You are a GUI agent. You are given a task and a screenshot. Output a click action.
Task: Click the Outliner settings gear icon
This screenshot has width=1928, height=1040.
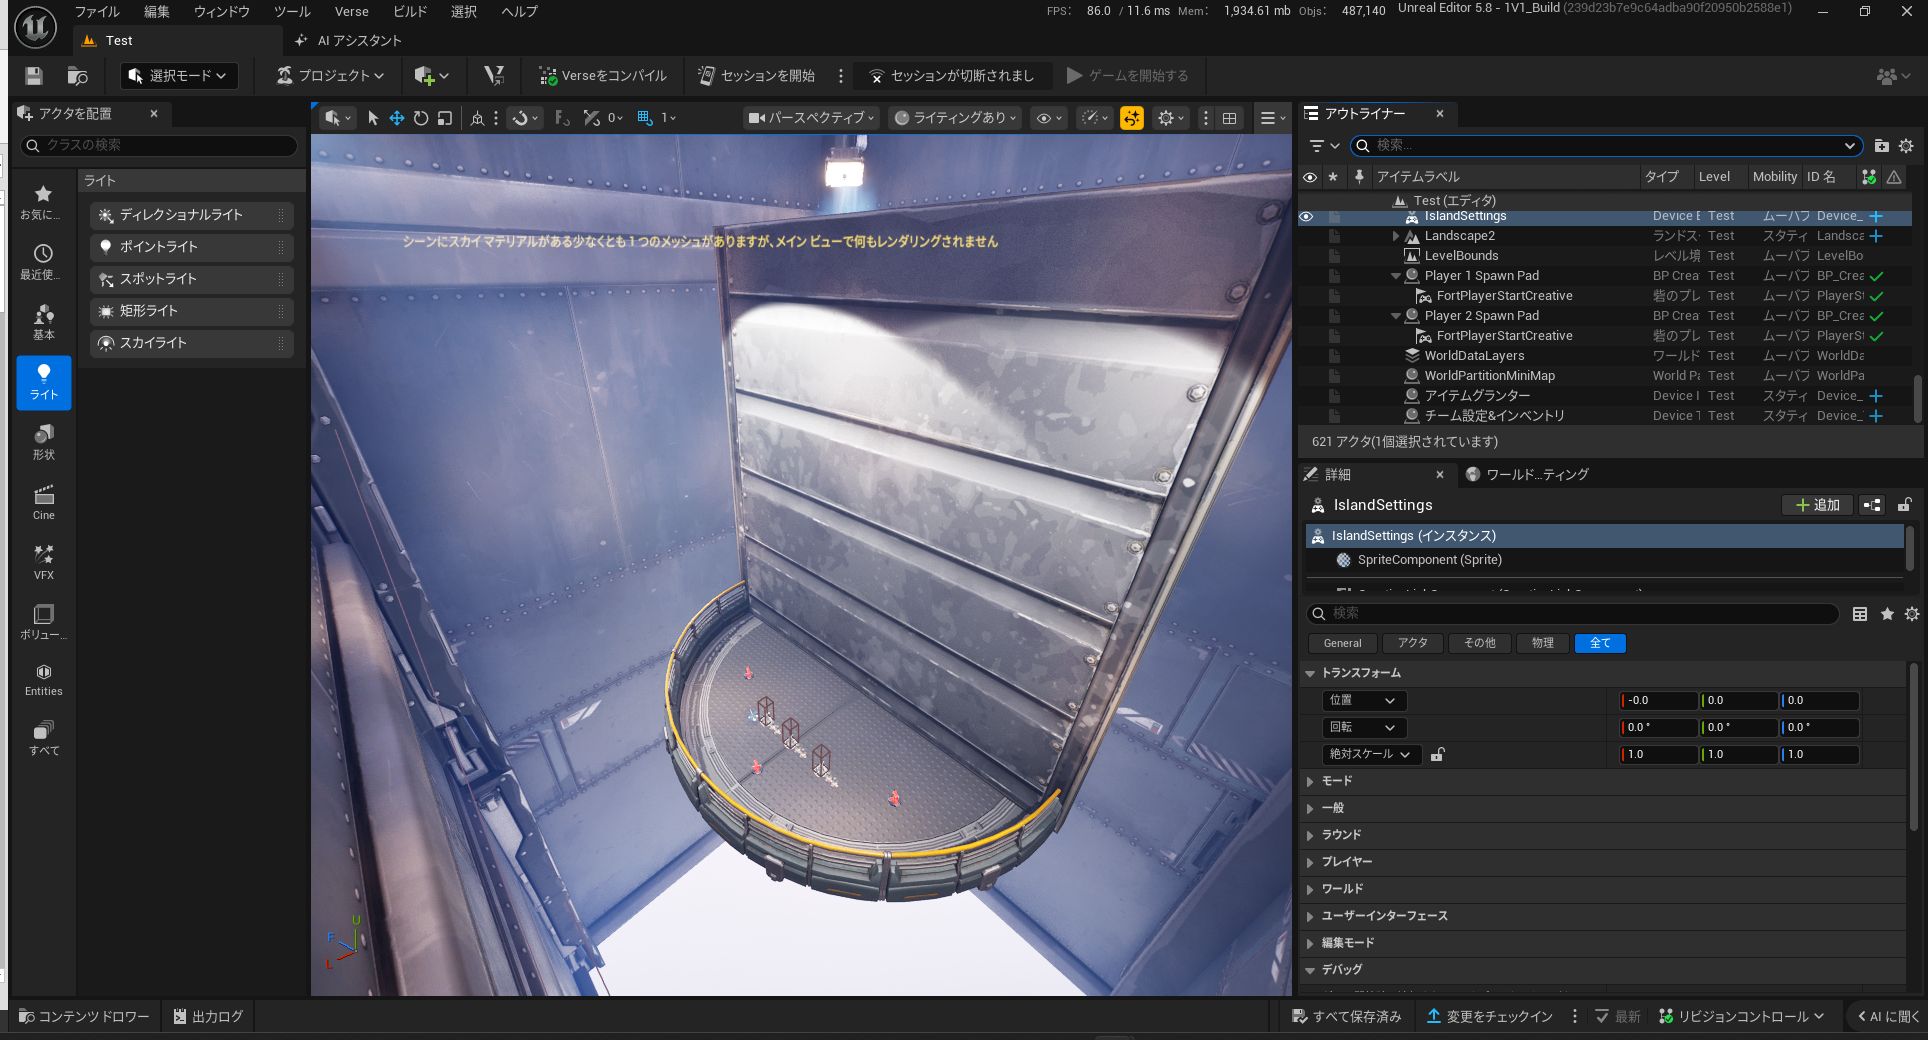coord(1906,146)
